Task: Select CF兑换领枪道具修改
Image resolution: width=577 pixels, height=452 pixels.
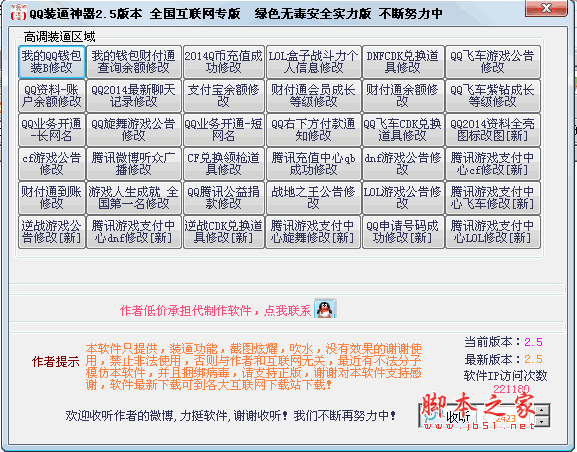Action: (223, 164)
